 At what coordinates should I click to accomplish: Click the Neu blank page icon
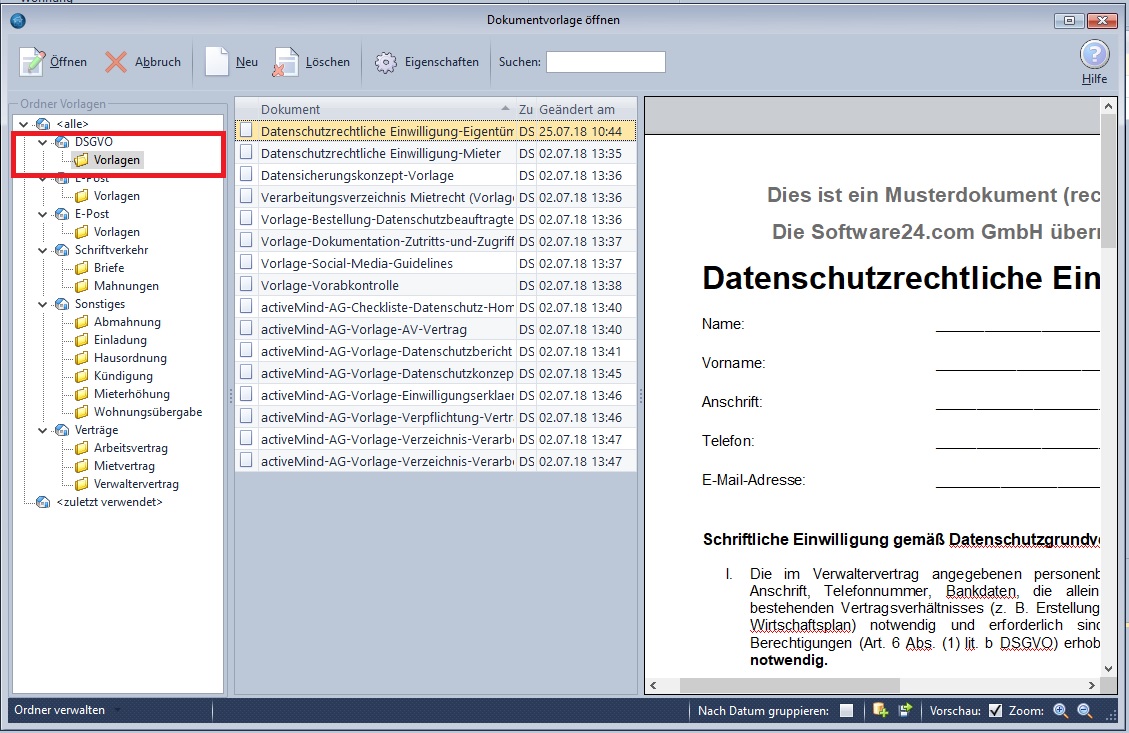[217, 62]
